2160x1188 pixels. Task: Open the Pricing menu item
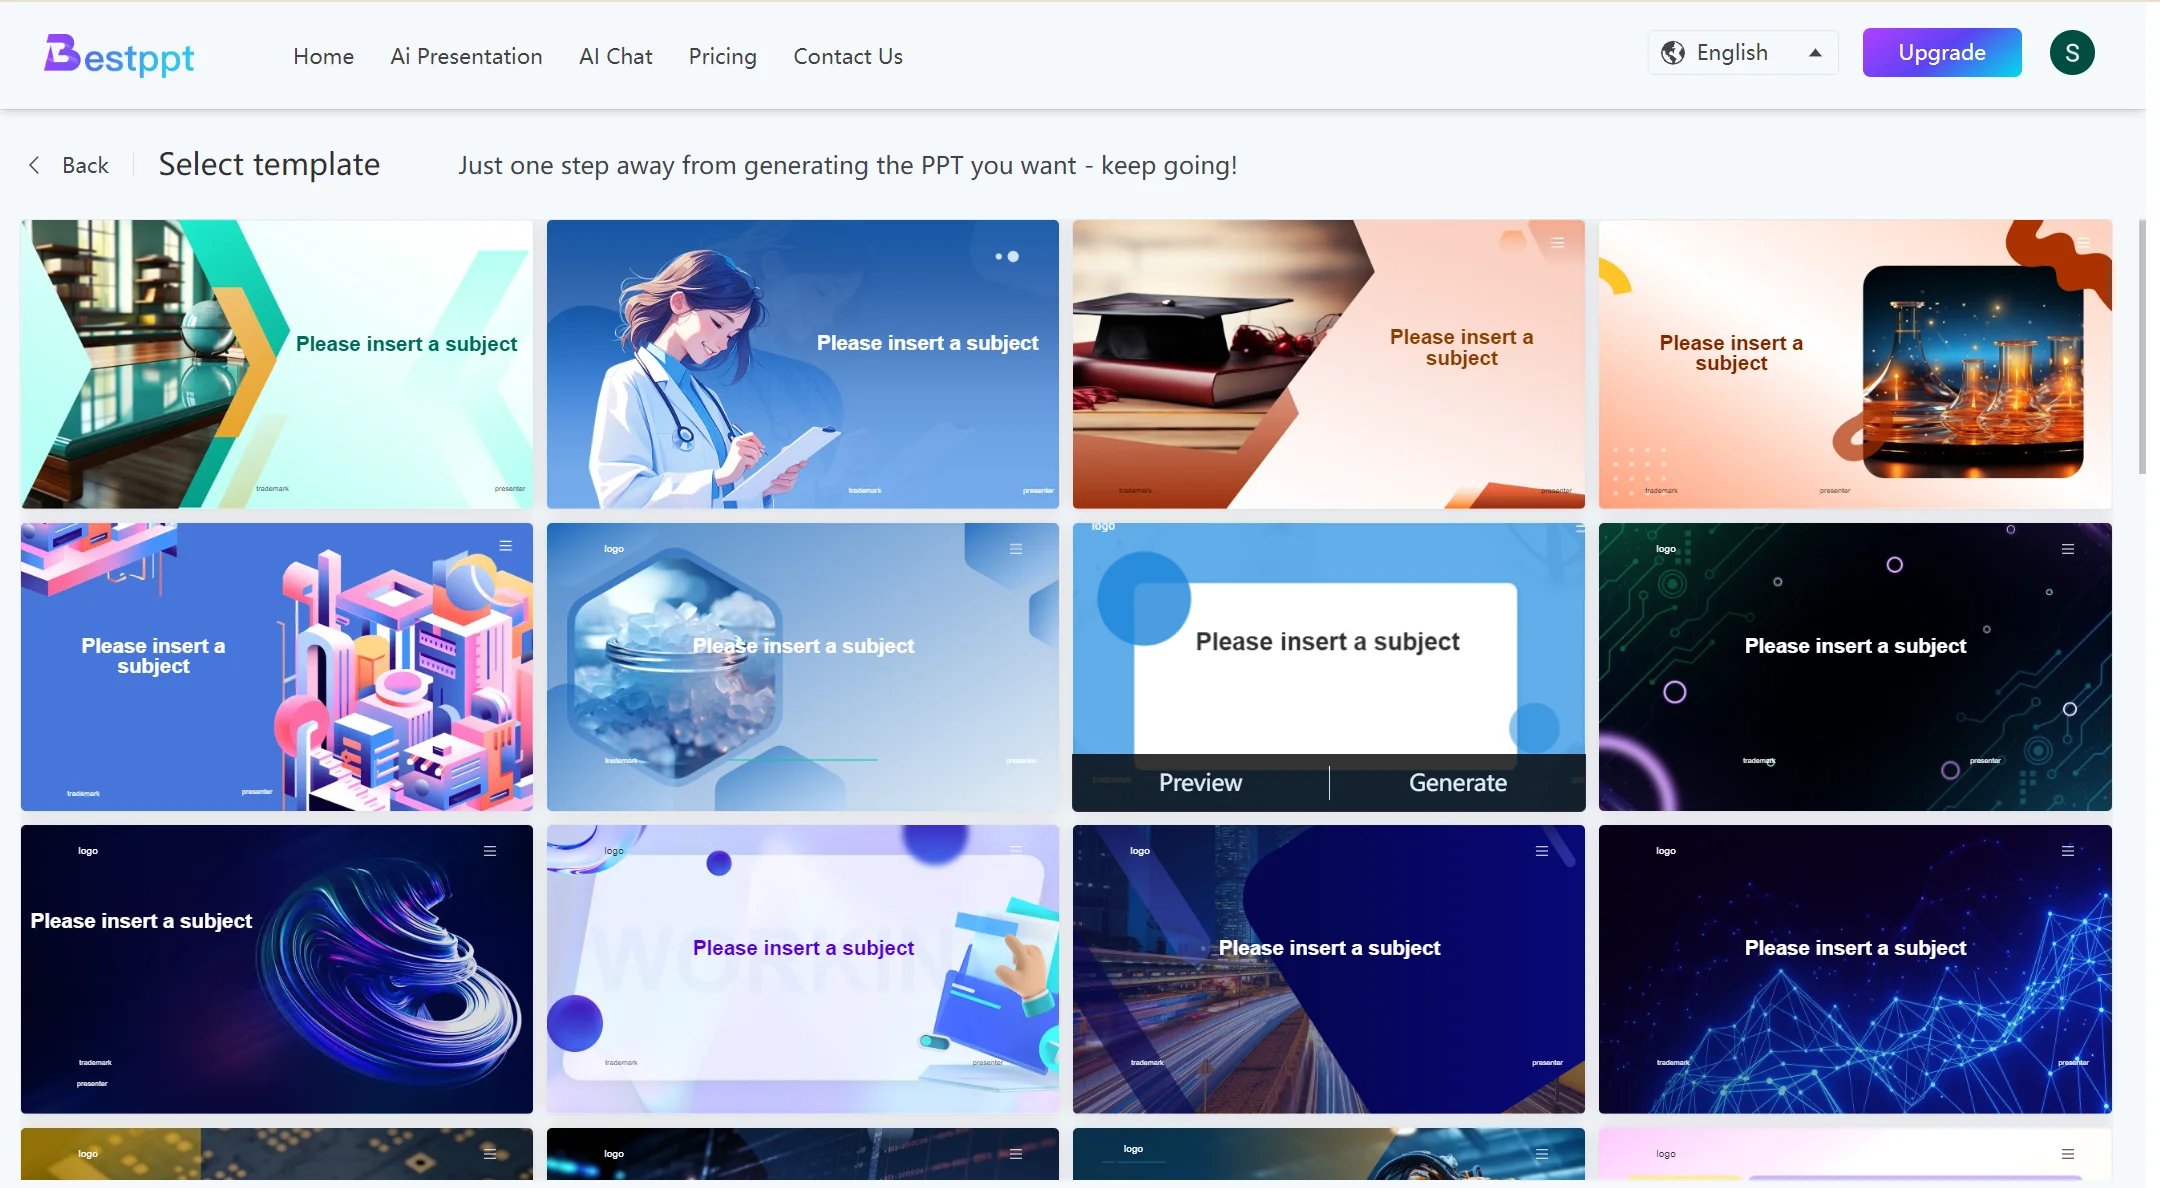(x=722, y=54)
